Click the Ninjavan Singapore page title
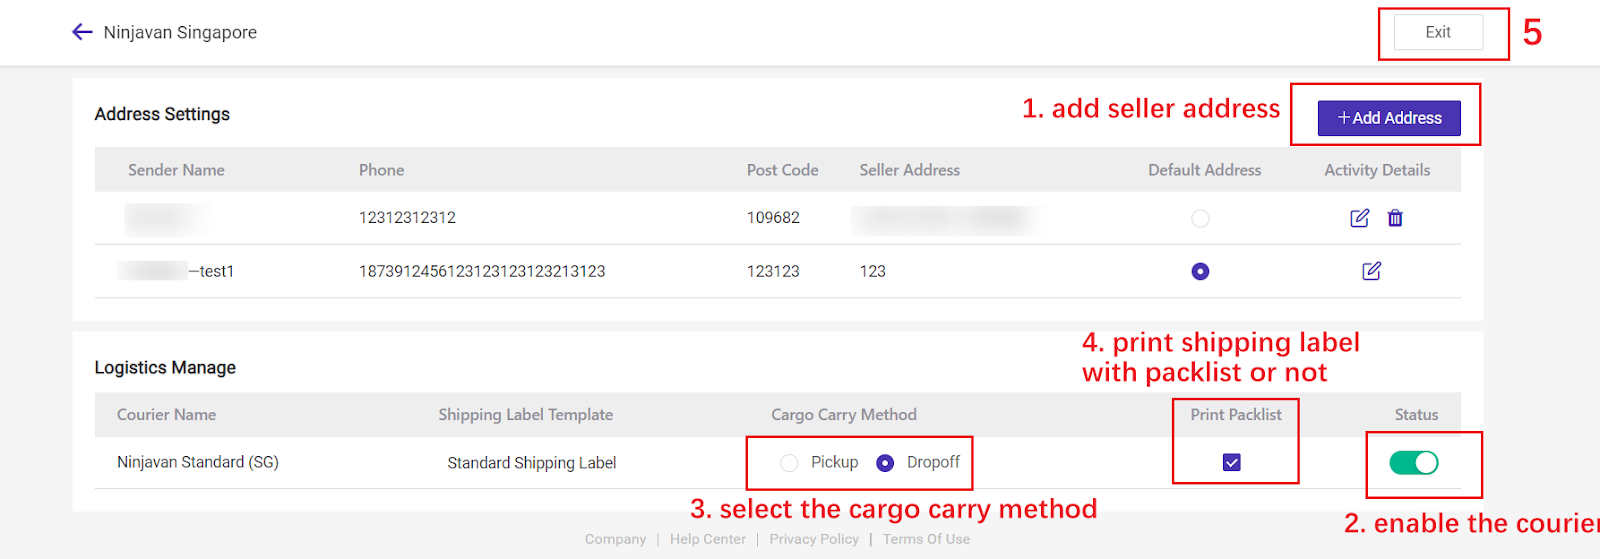Viewport: 1600px width, 559px height. click(x=180, y=32)
